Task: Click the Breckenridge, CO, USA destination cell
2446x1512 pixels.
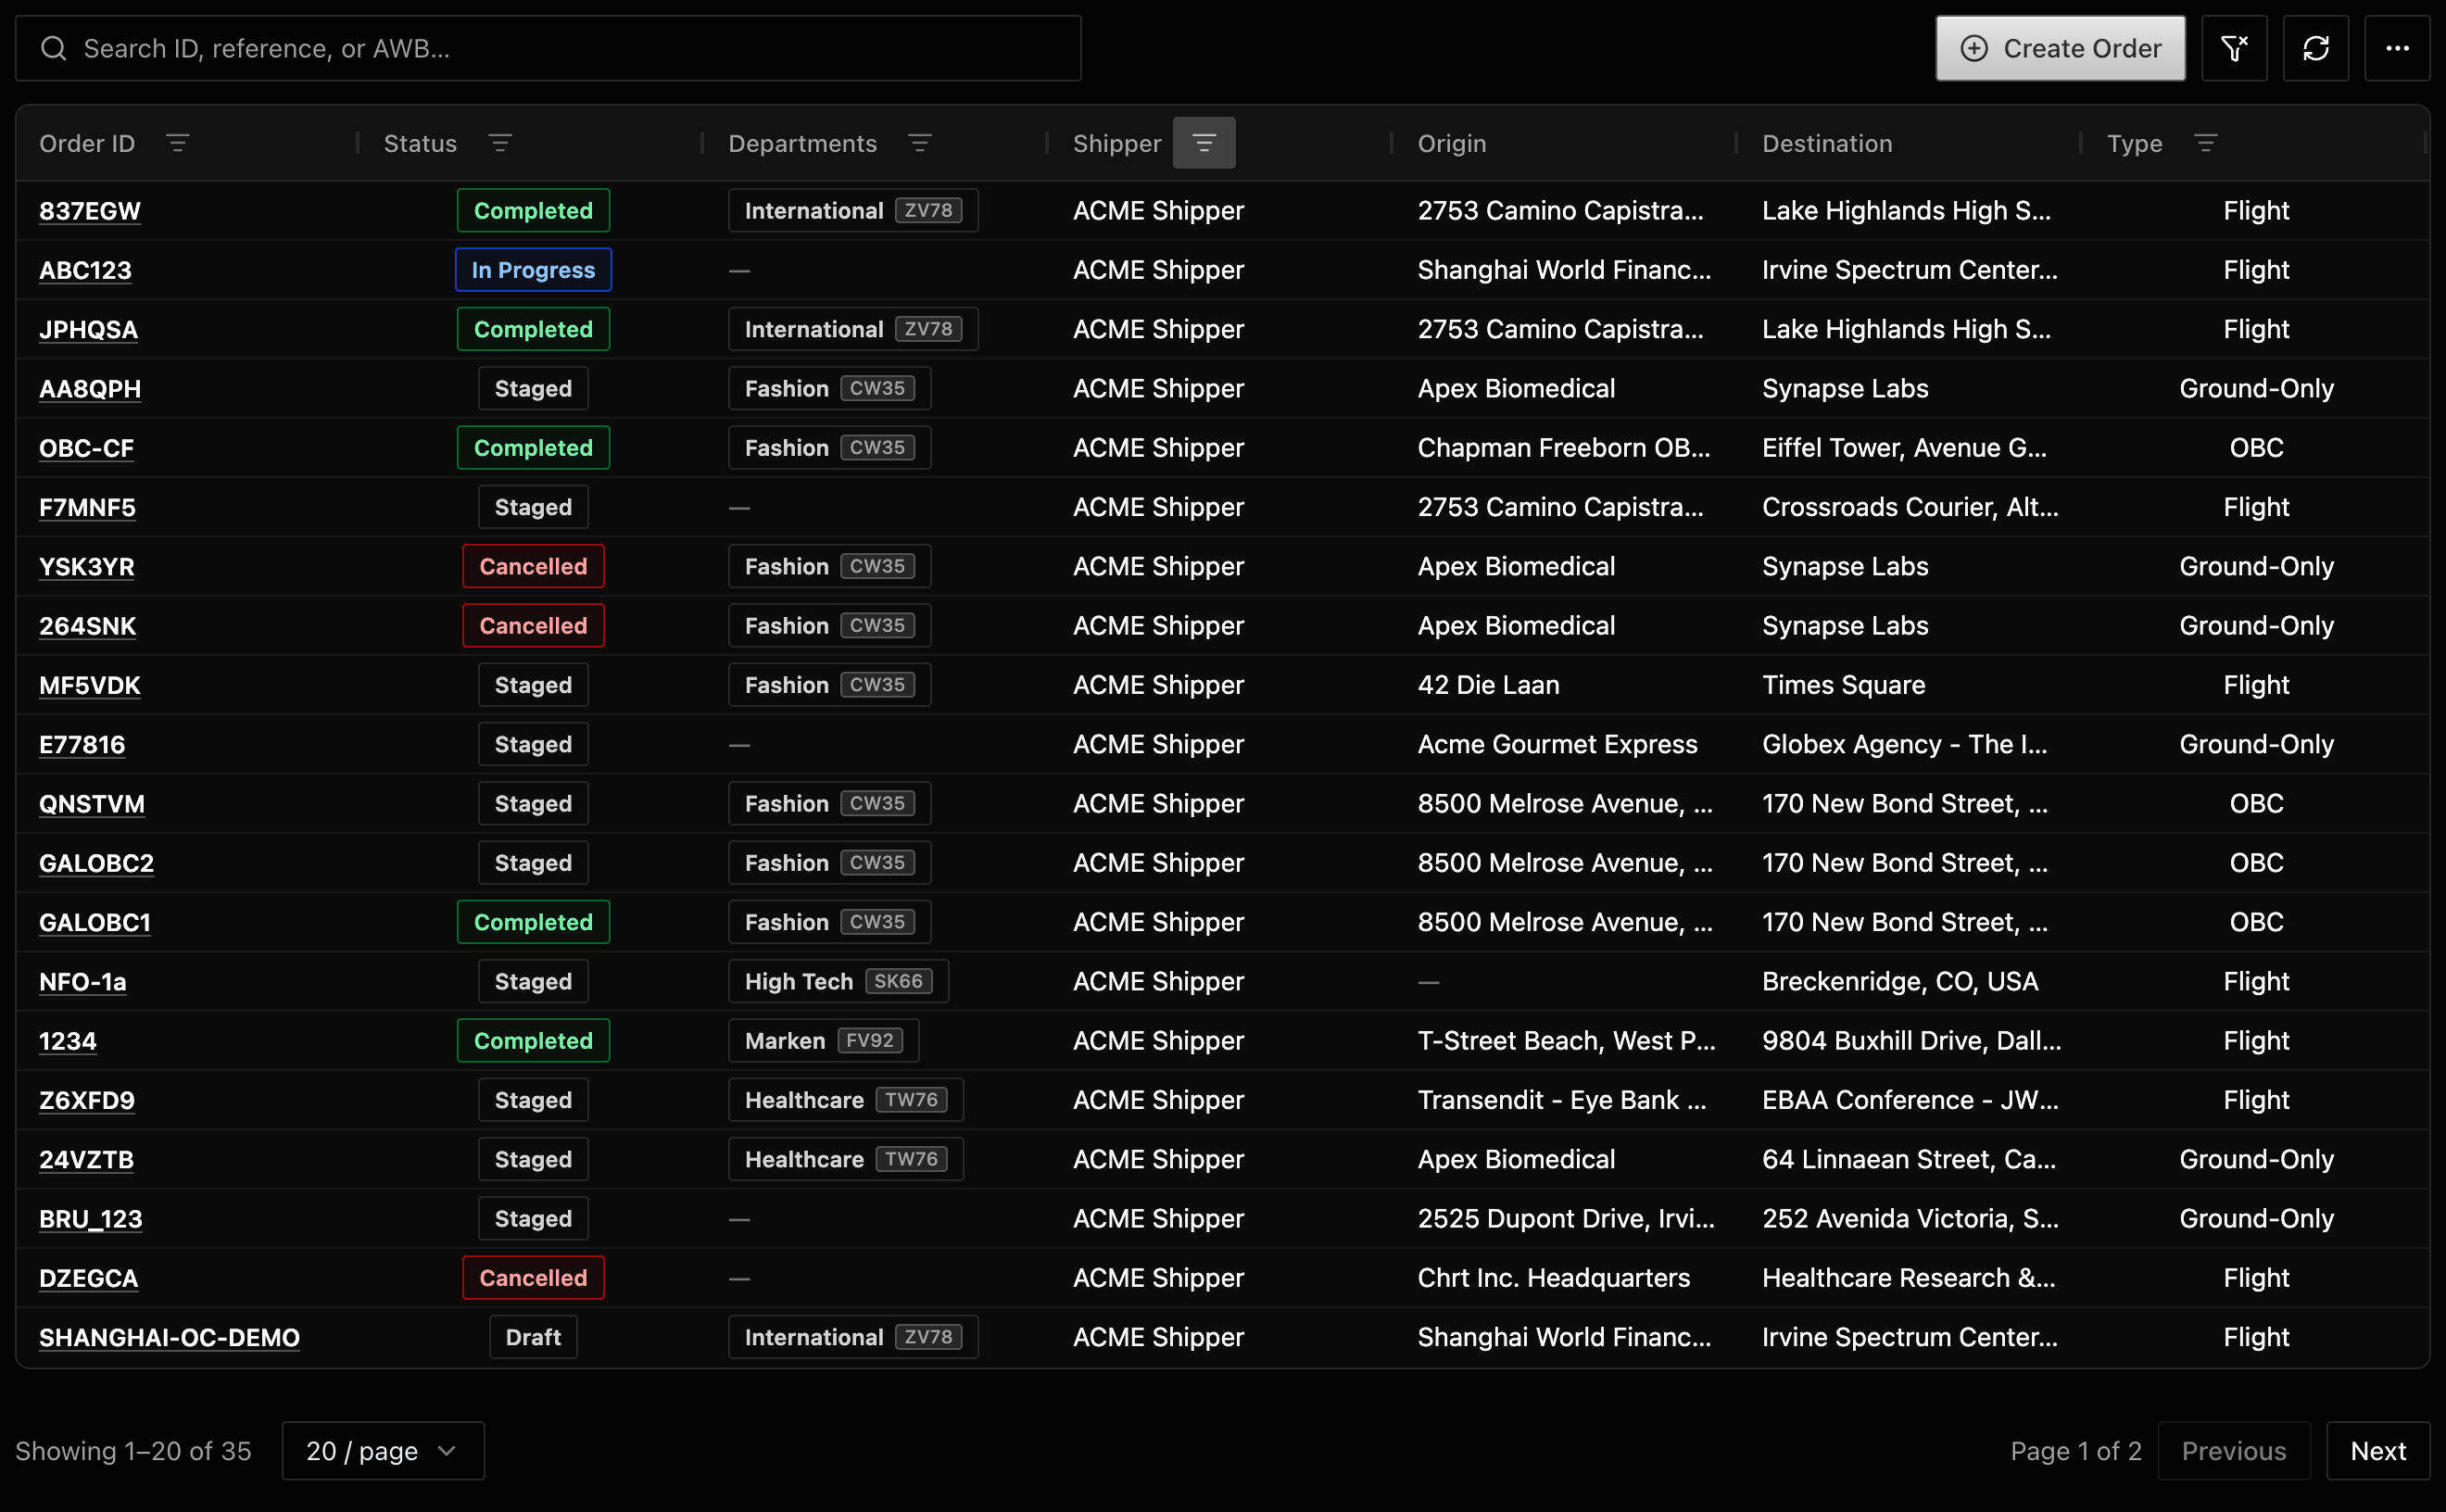Action: [1899, 982]
